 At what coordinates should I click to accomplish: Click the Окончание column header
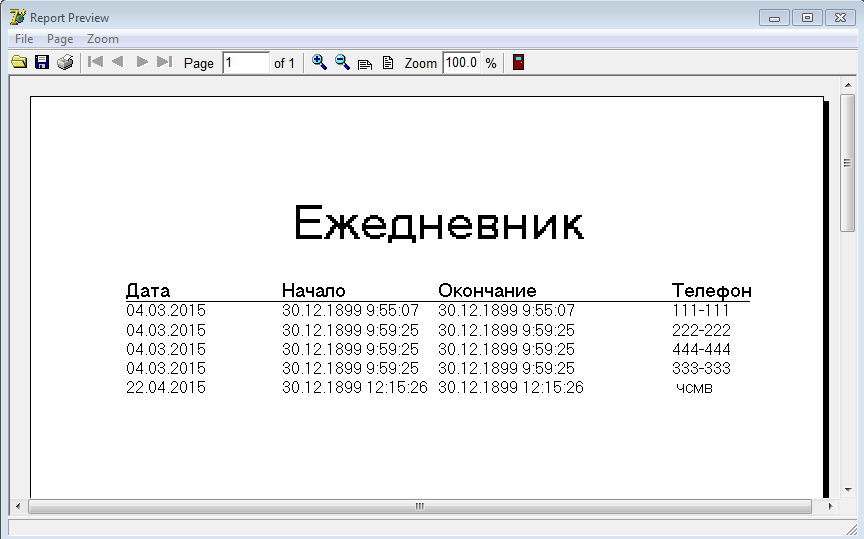487,290
